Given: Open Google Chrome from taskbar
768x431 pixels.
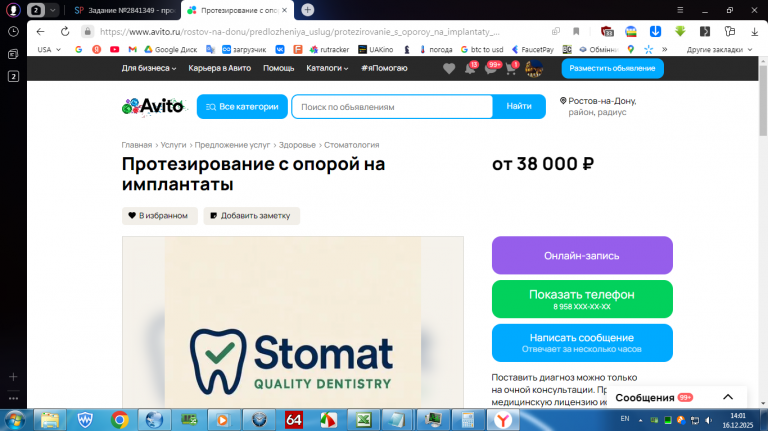Looking at the screenshot, I should [120, 420].
